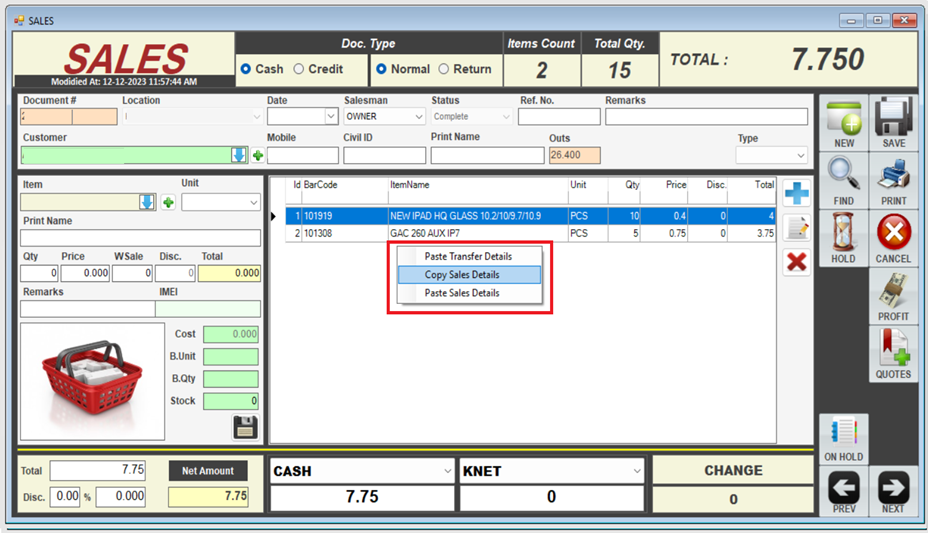
Task: Click the SALES window title bar icon
Action: click(x=19, y=21)
